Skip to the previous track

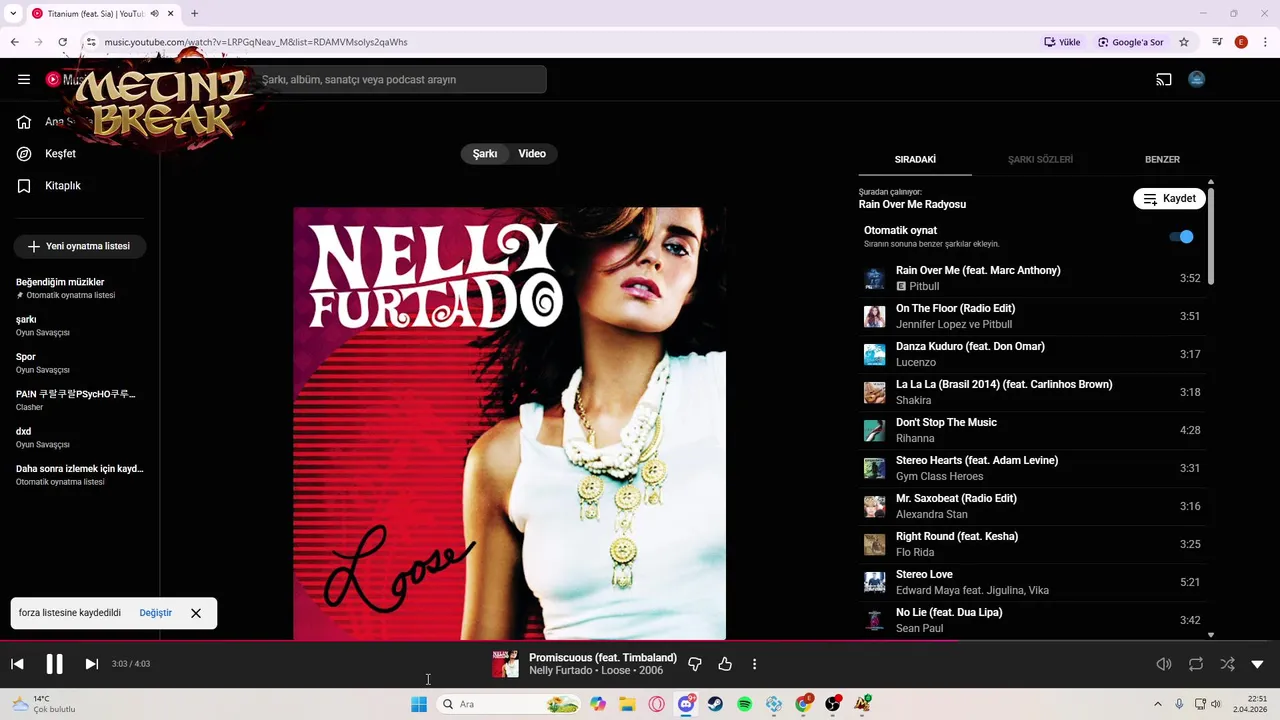[x=17, y=664]
